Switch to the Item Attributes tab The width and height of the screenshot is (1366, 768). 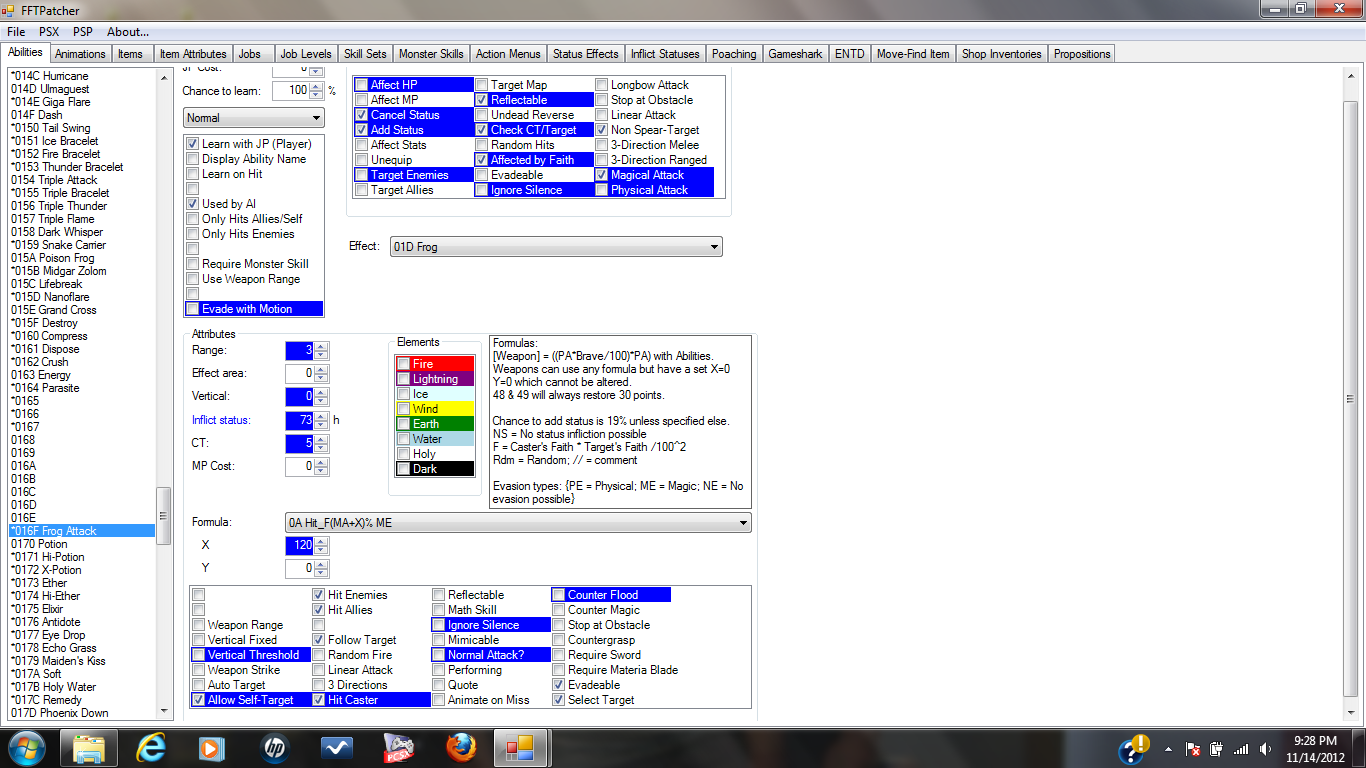pos(193,54)
